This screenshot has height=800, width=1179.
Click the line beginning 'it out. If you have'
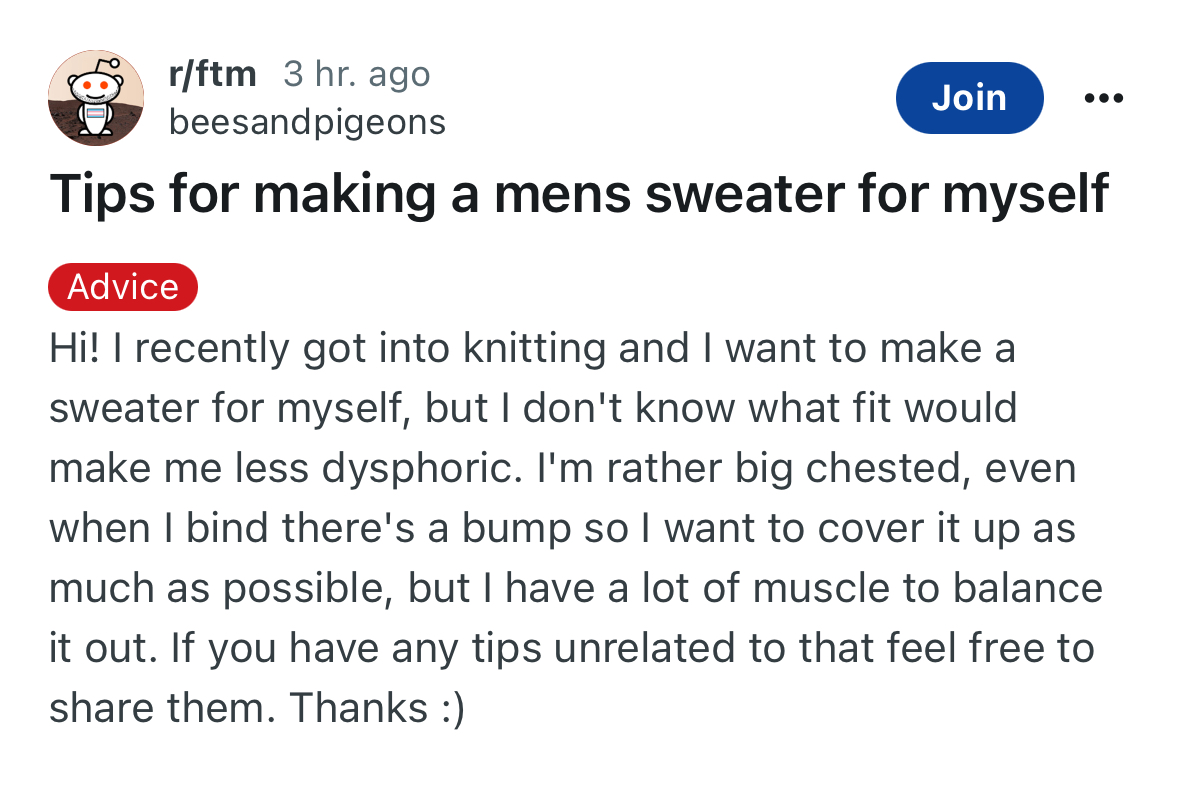[571, 648]
